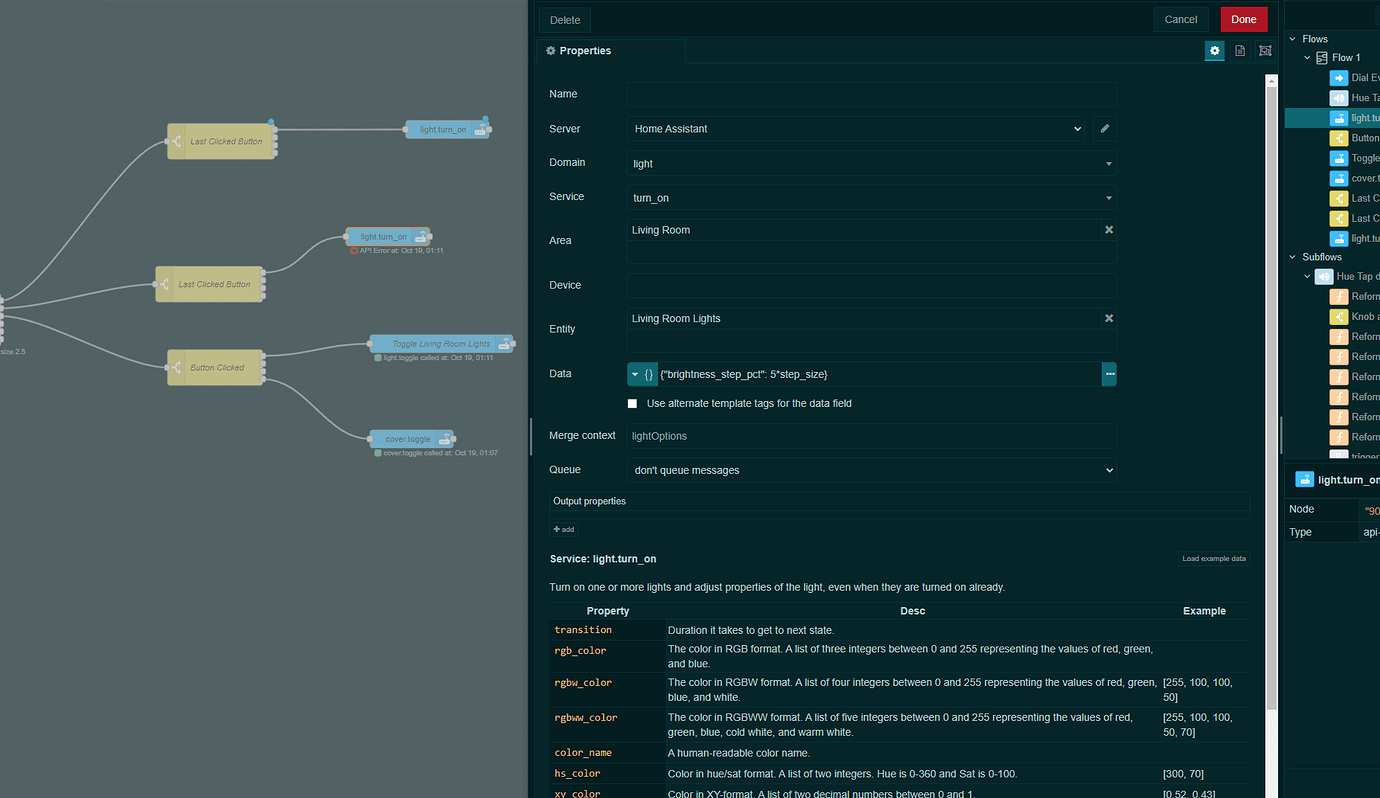The image size is (1380, 798).
Task: Click the Load example data button
Action: 1214,559
